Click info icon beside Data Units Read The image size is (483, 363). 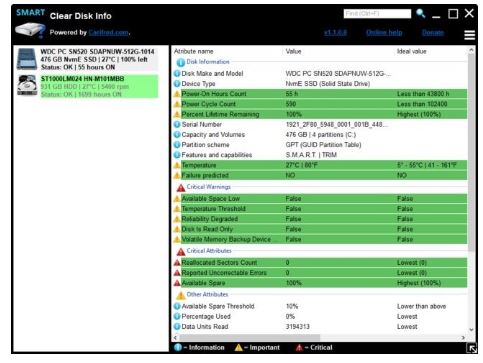(177, 327)
